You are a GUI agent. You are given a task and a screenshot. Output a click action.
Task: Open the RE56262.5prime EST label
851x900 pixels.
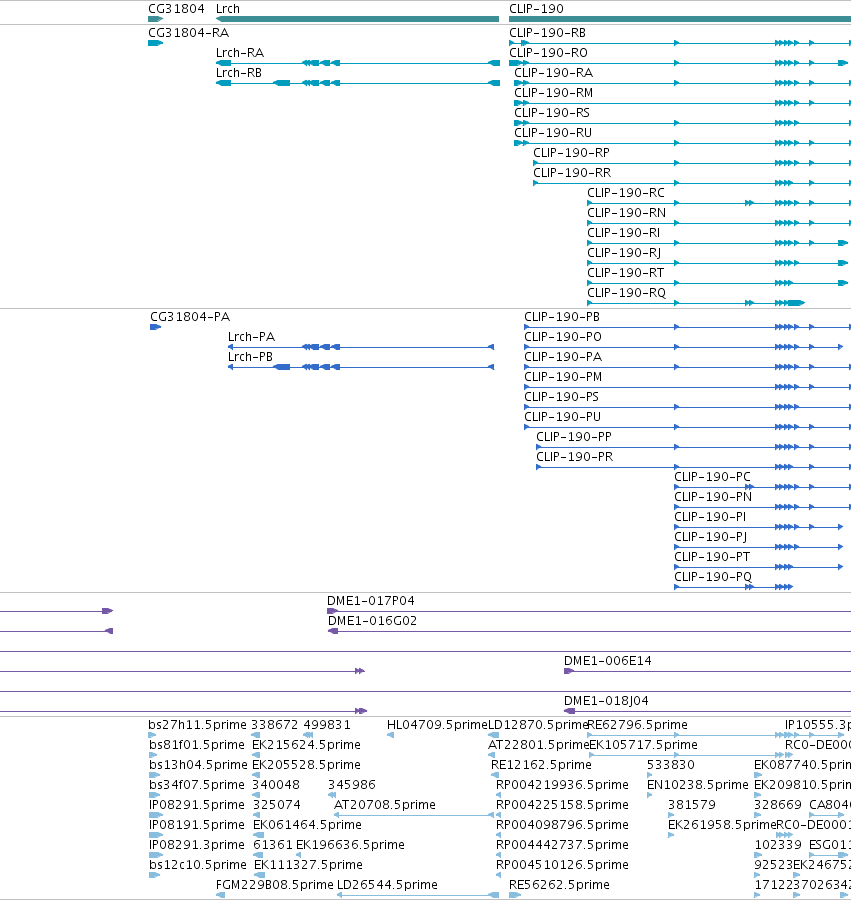[x=559, y=885]
